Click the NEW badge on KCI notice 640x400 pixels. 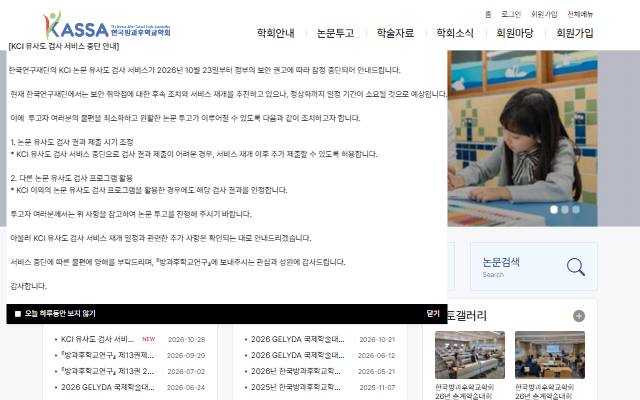point(149,339)
